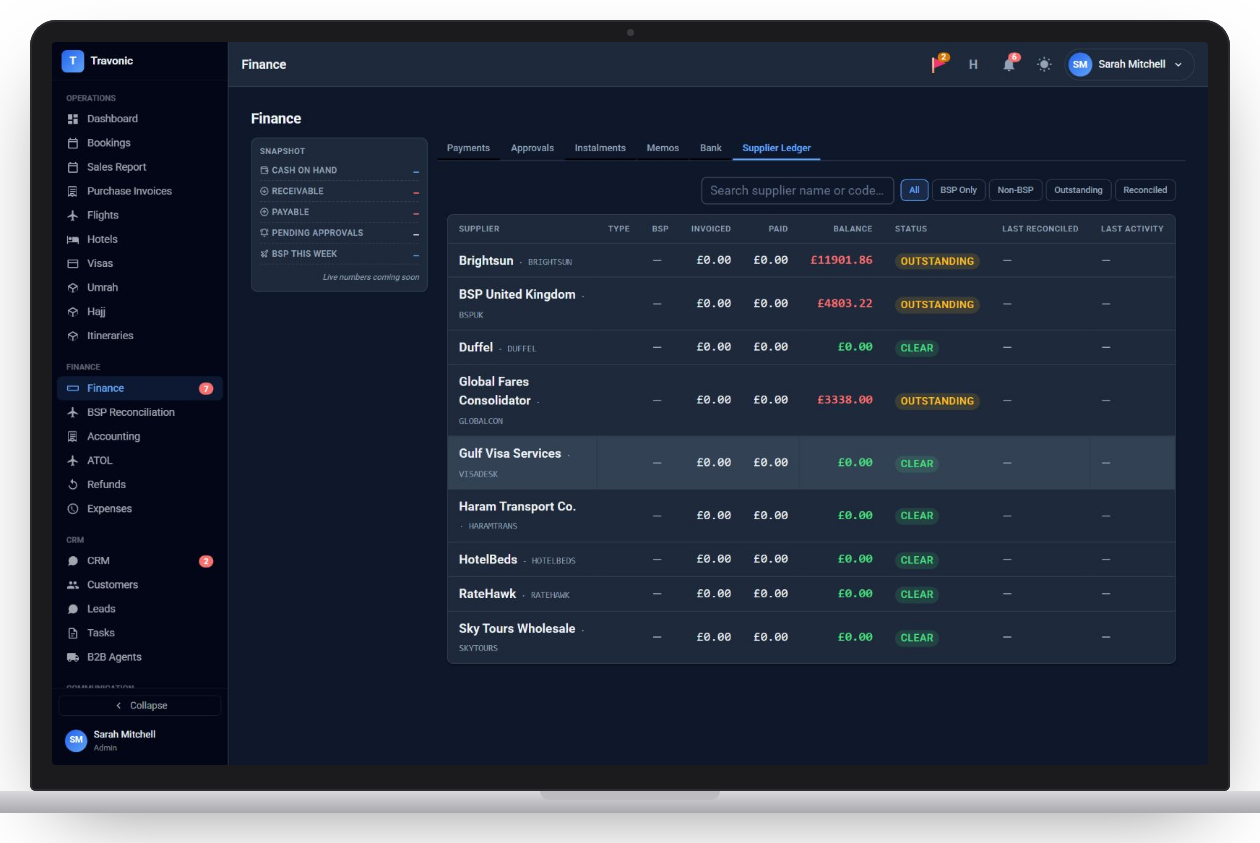Click the Supplier column header
1260x843 pixels.
[479, 229]
